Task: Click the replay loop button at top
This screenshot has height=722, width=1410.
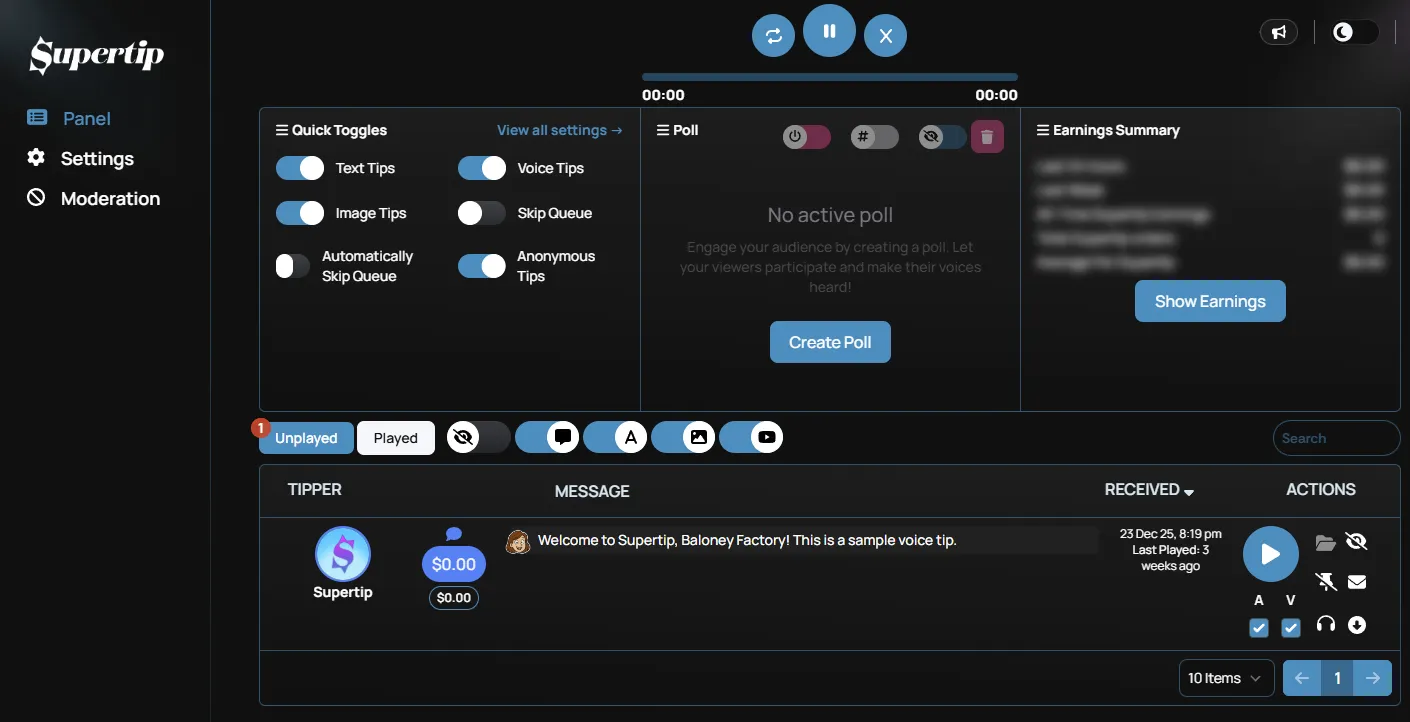Action: (x=773, y=36)
